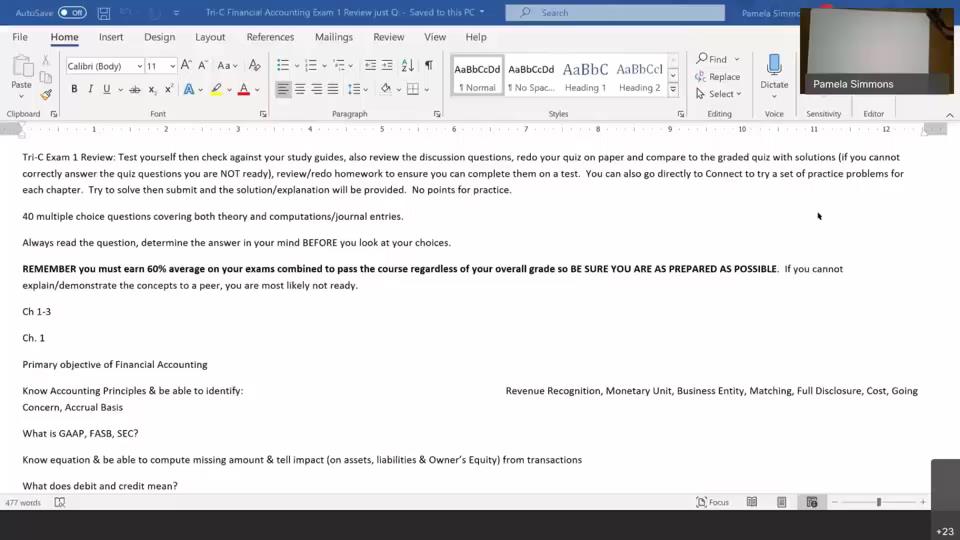Open the Find tool
The width and height of the screenshot is (960, 540).
tap(712, 59)
